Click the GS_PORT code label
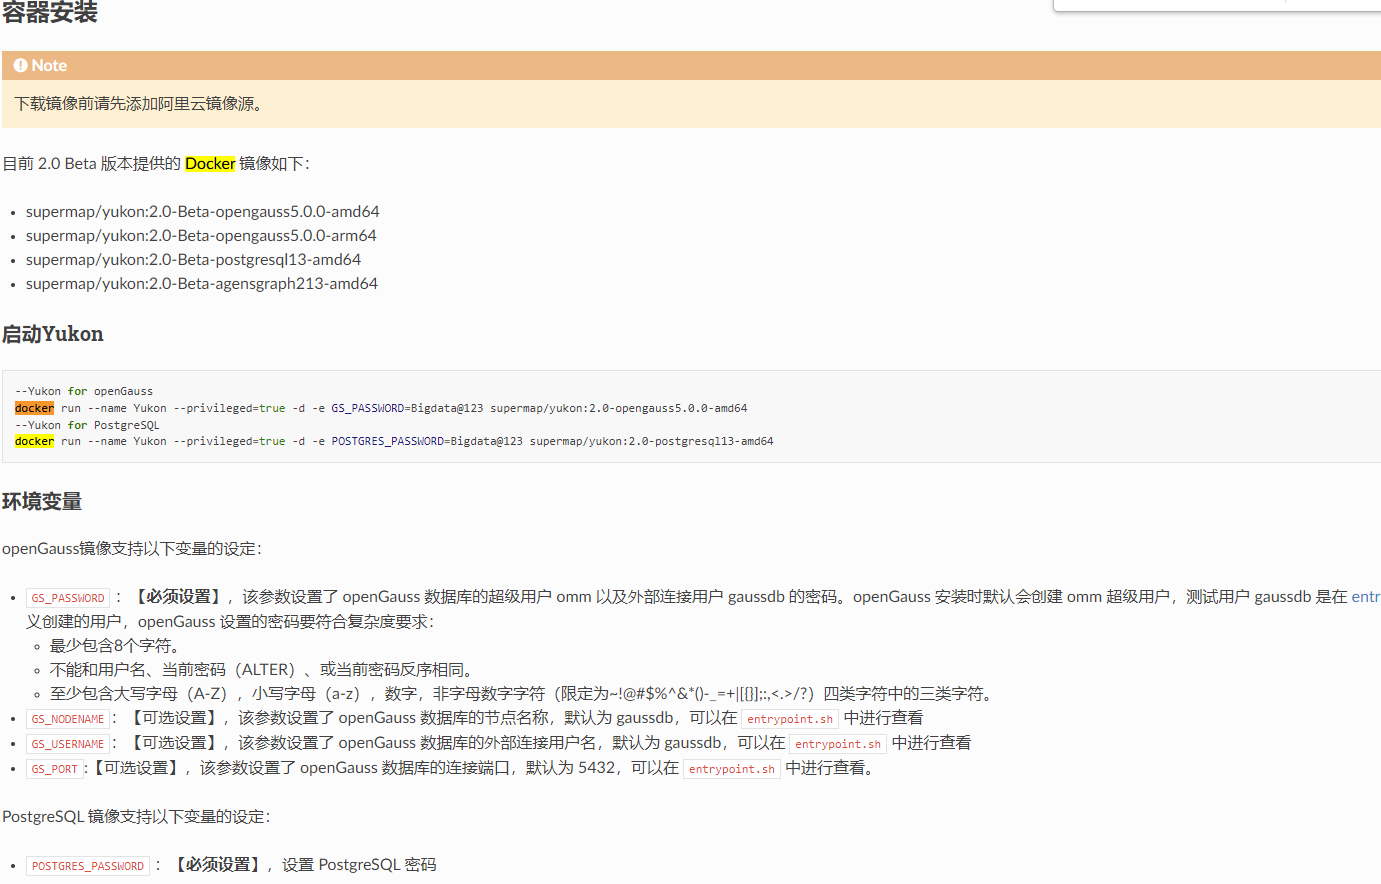The image size is (1381, 884). (54, 769)
